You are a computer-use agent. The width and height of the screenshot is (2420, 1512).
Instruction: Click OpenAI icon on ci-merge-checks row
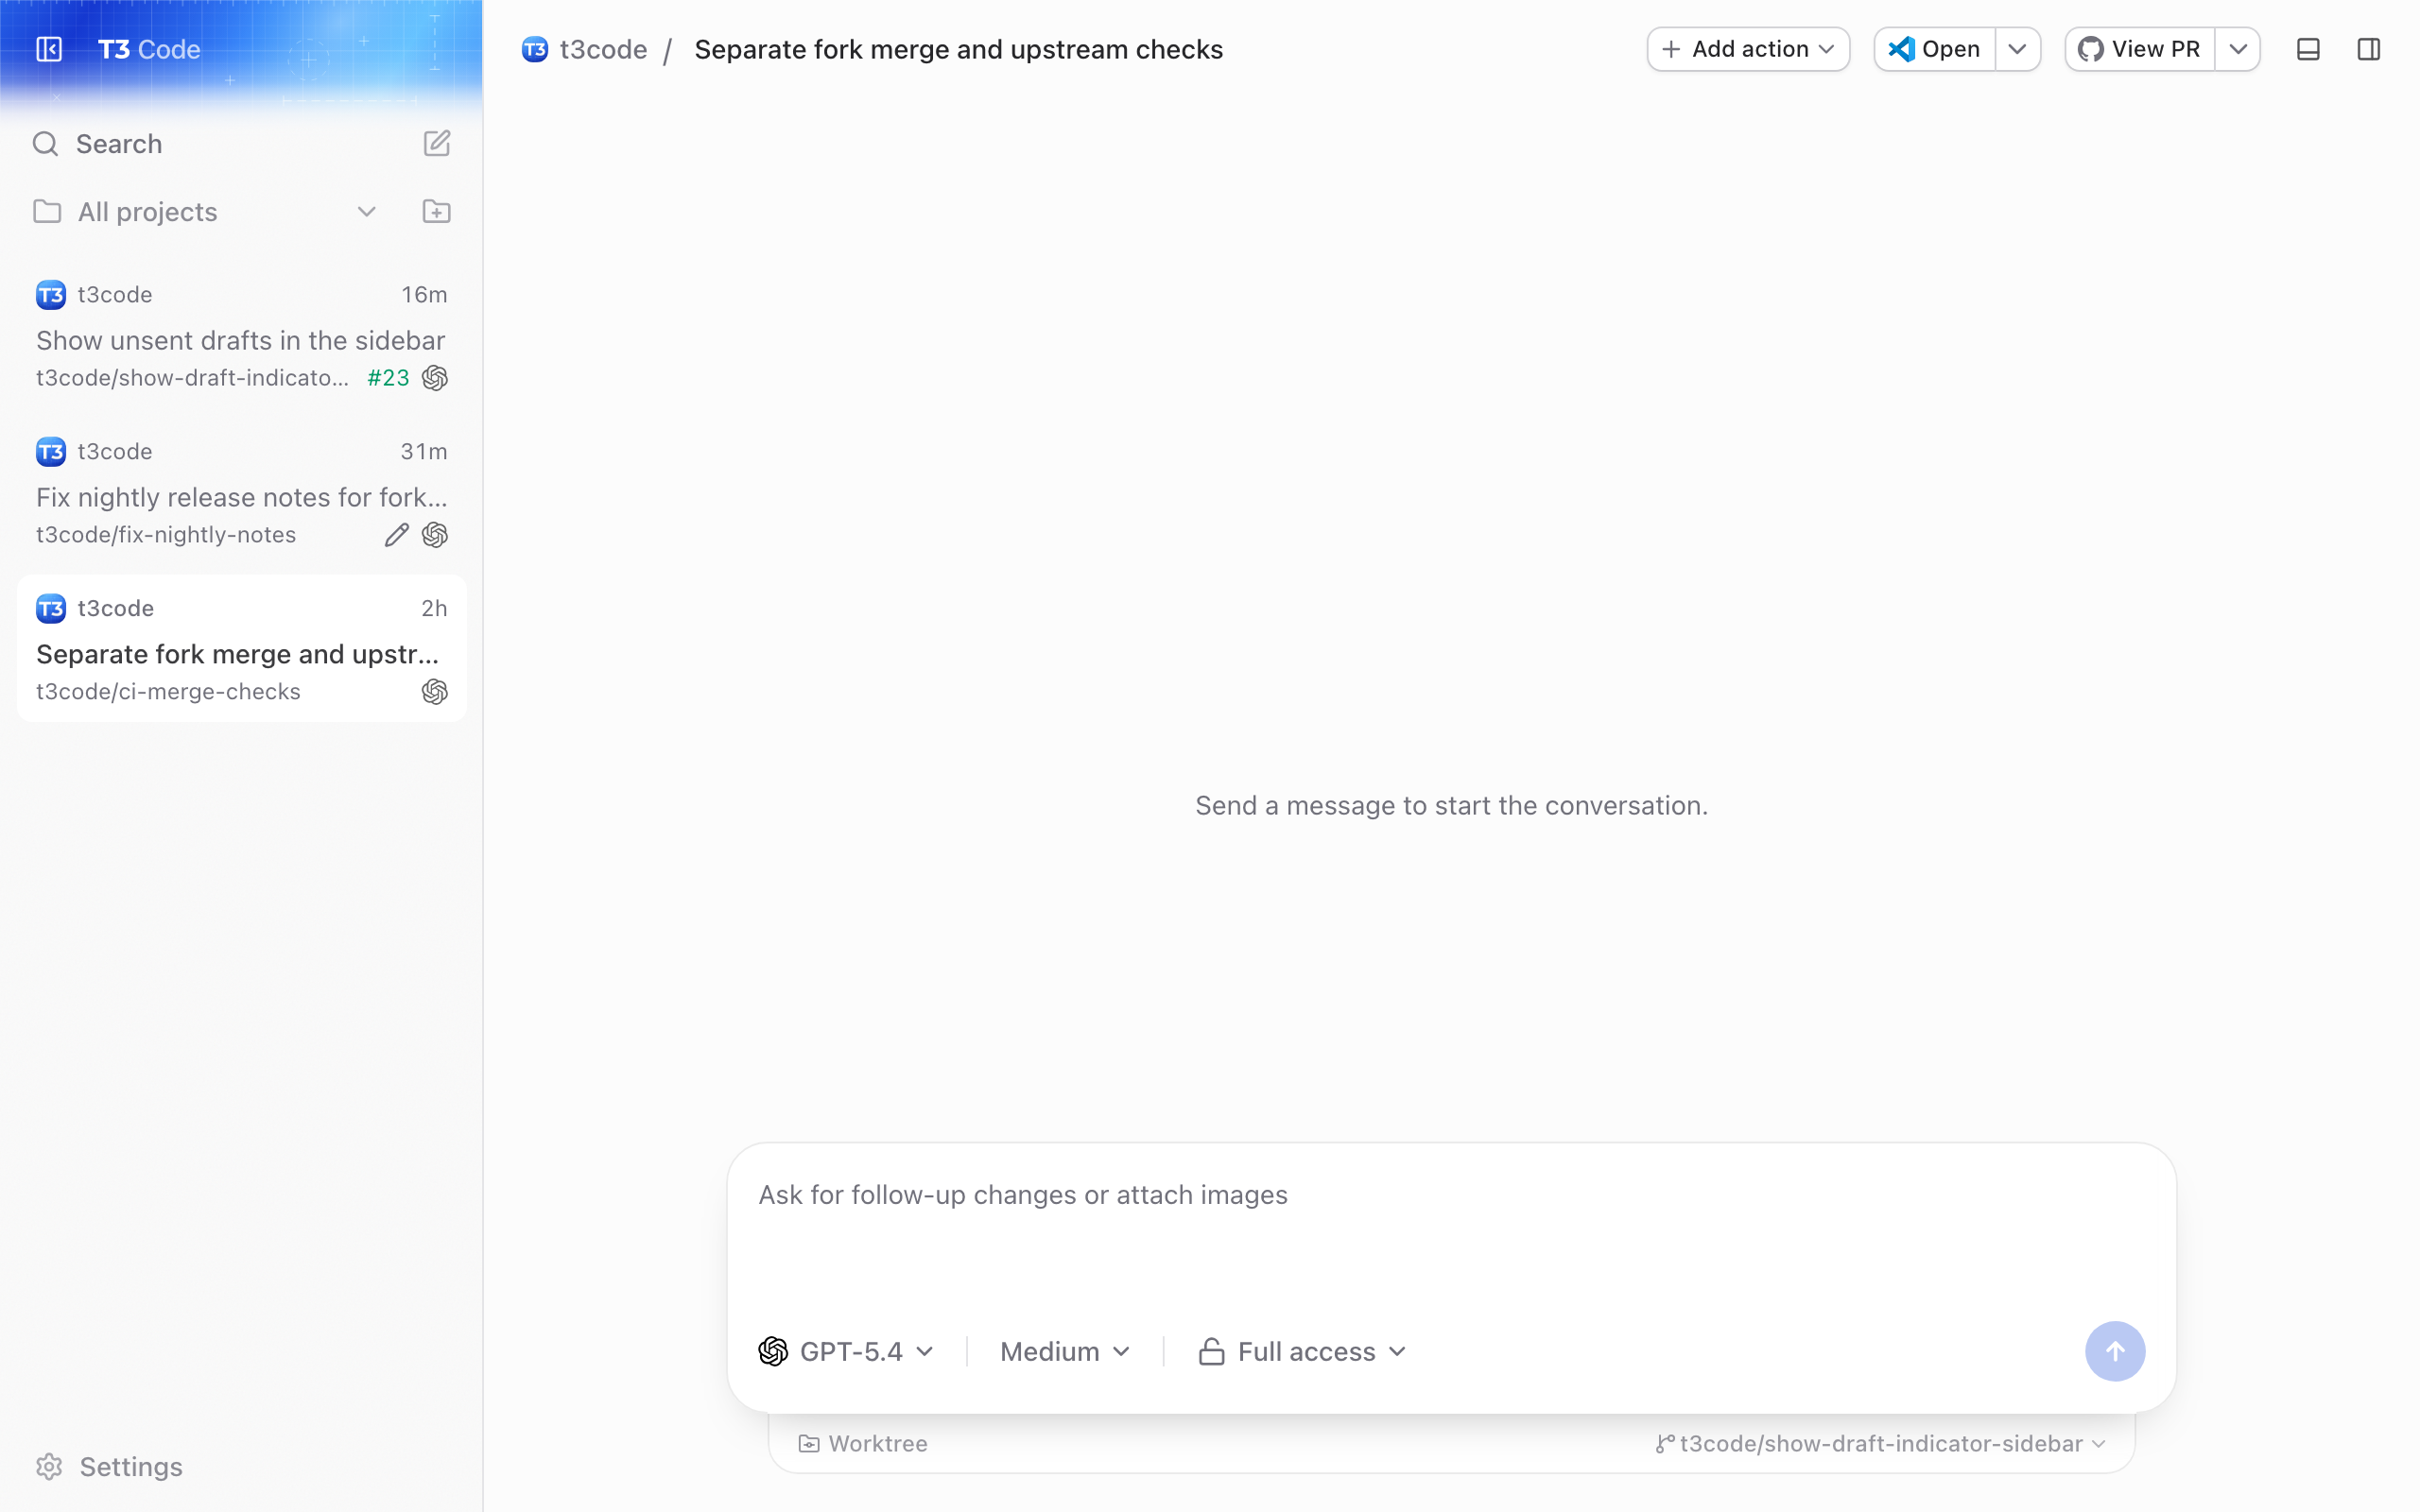pyautogui.click(x=435, y=692)
